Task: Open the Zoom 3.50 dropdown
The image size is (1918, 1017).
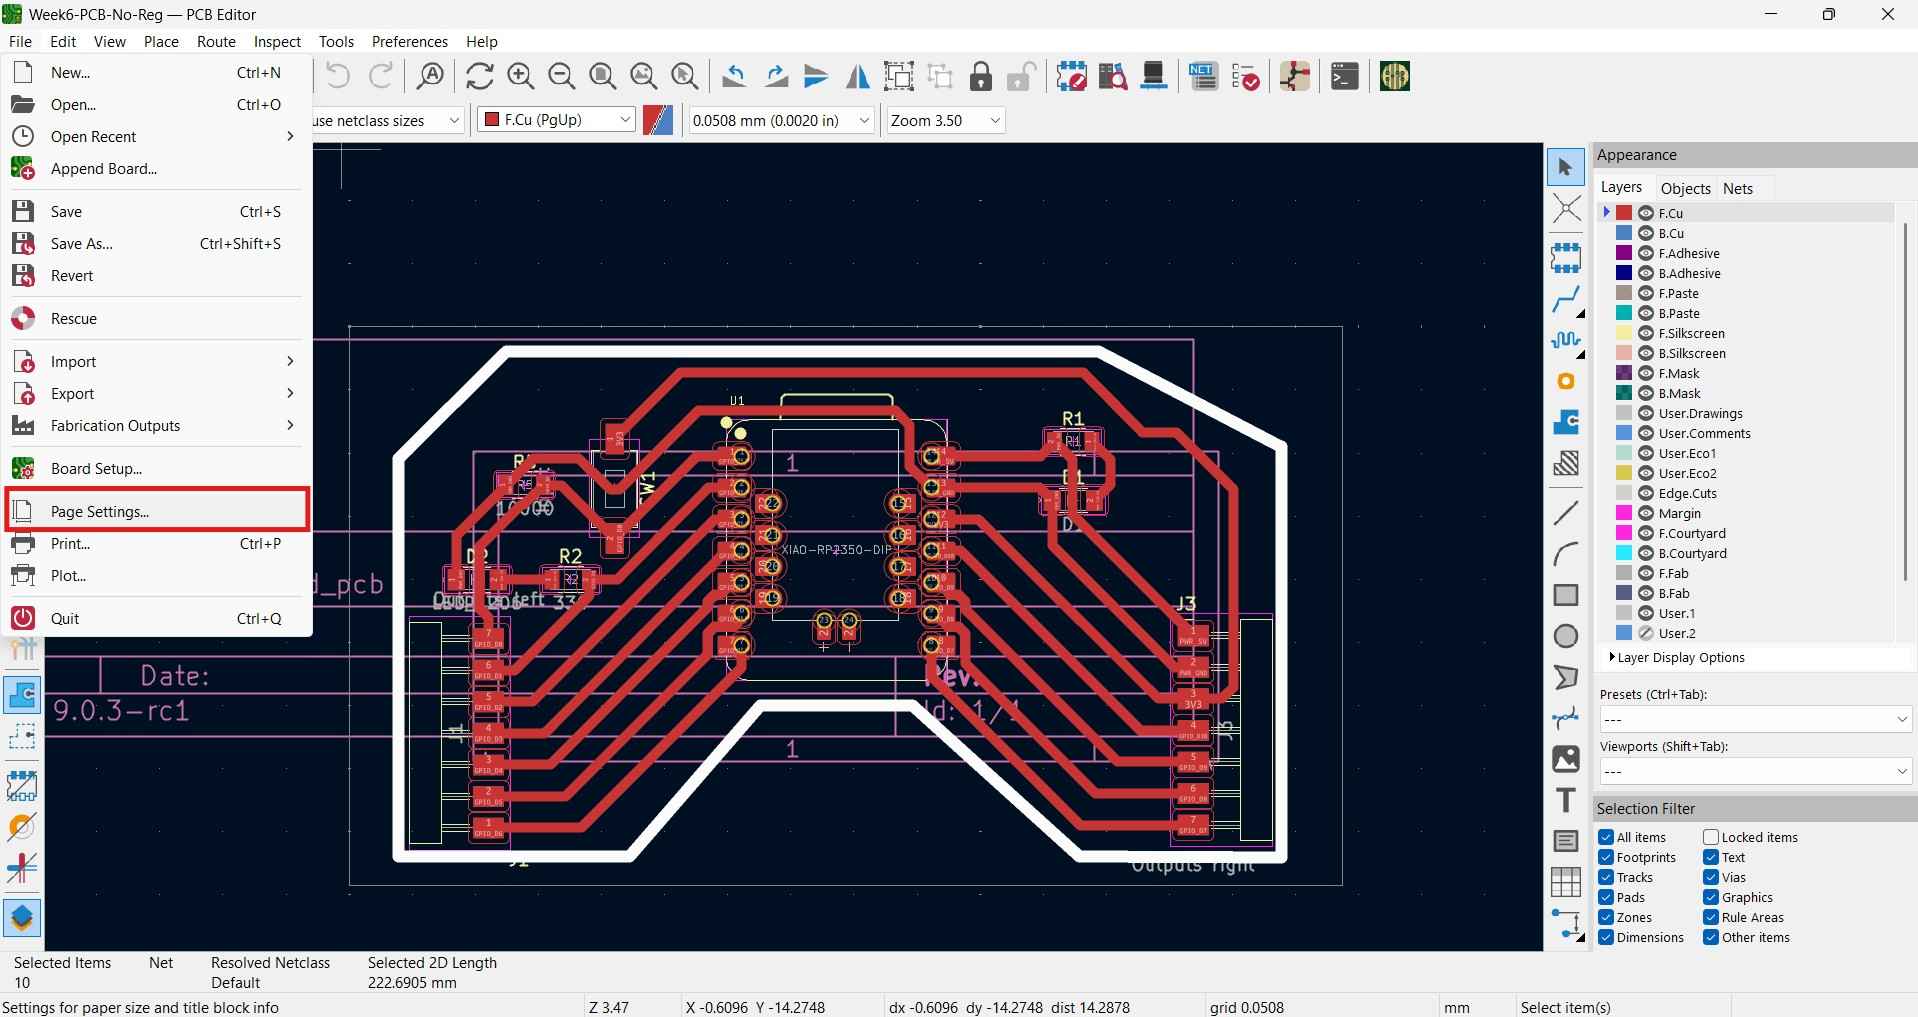Action: (945, 120)
